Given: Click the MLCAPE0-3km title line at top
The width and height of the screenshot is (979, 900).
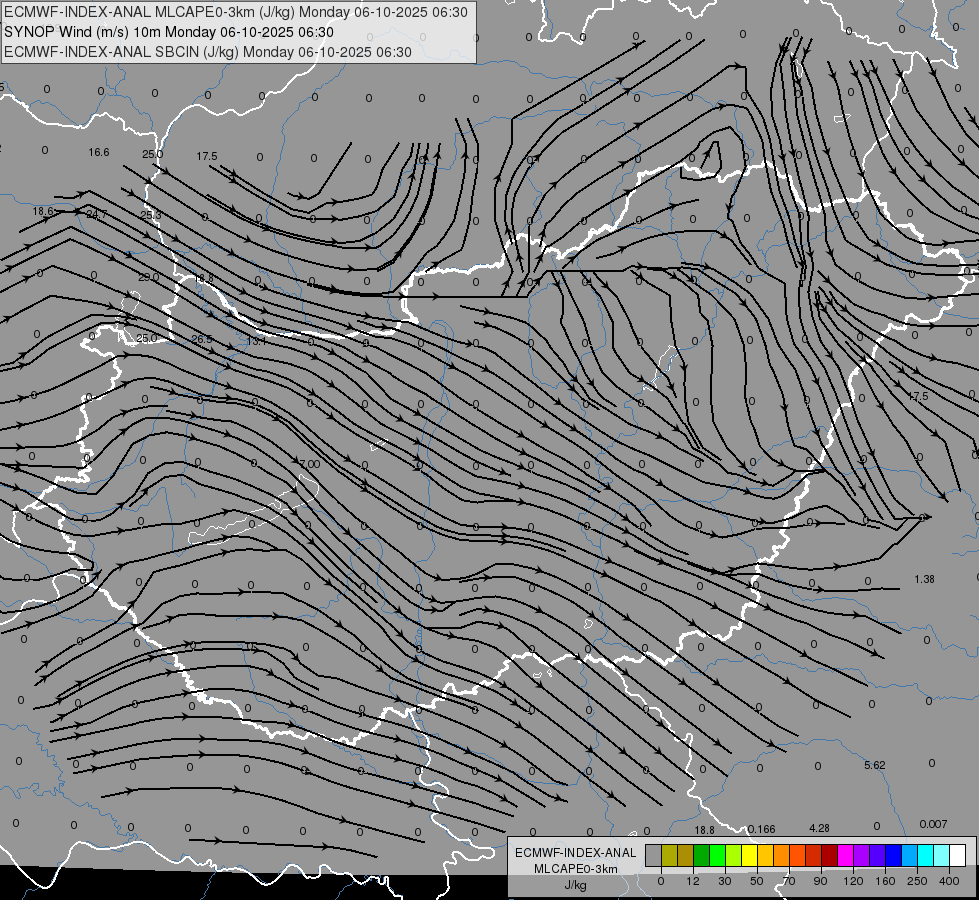Looking at the screenshot, I should [x=236, y=12].
